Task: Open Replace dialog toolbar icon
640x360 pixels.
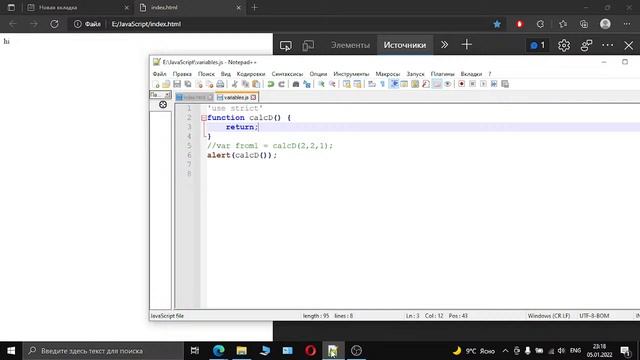Action: [307, 84]
